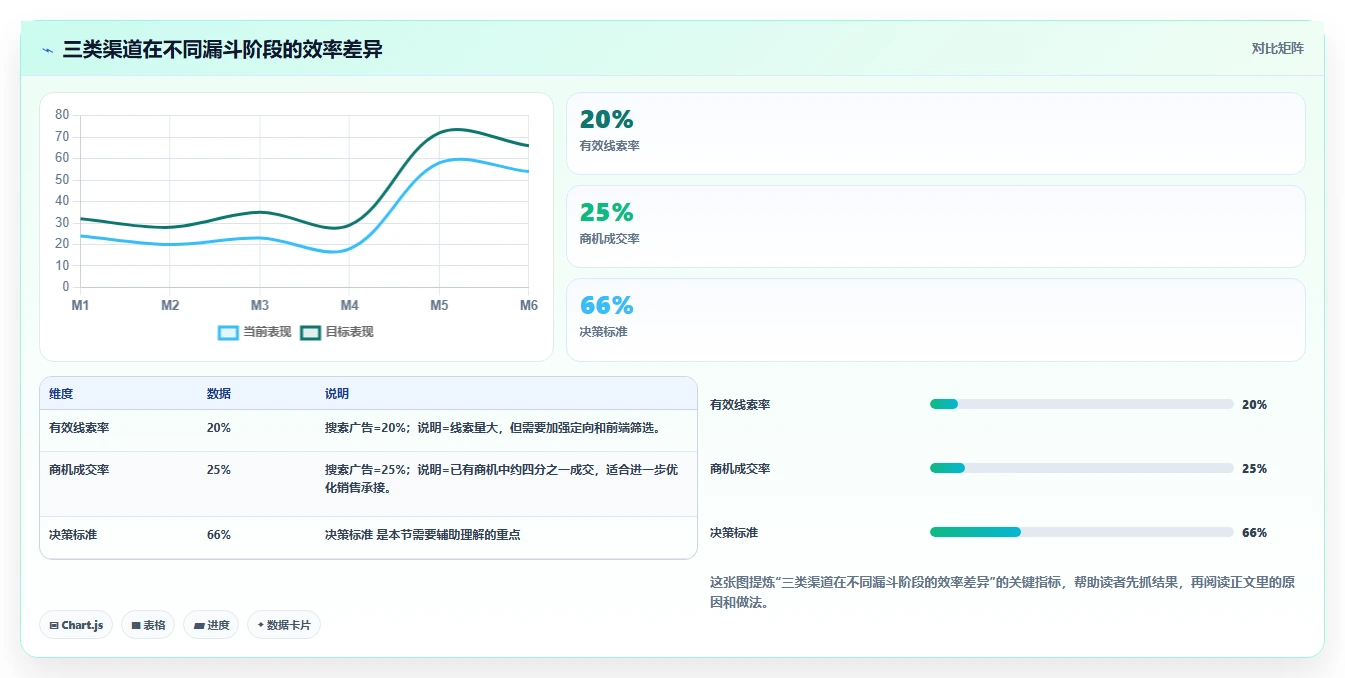Toggle the 当前表现 legend swatch

click(228, 332)
